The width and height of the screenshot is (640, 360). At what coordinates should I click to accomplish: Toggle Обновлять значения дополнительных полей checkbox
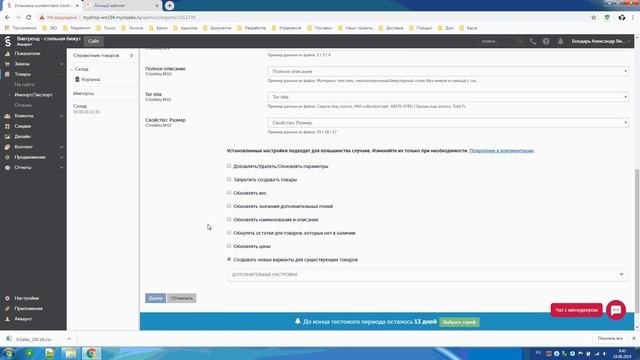tap(229, 206)
